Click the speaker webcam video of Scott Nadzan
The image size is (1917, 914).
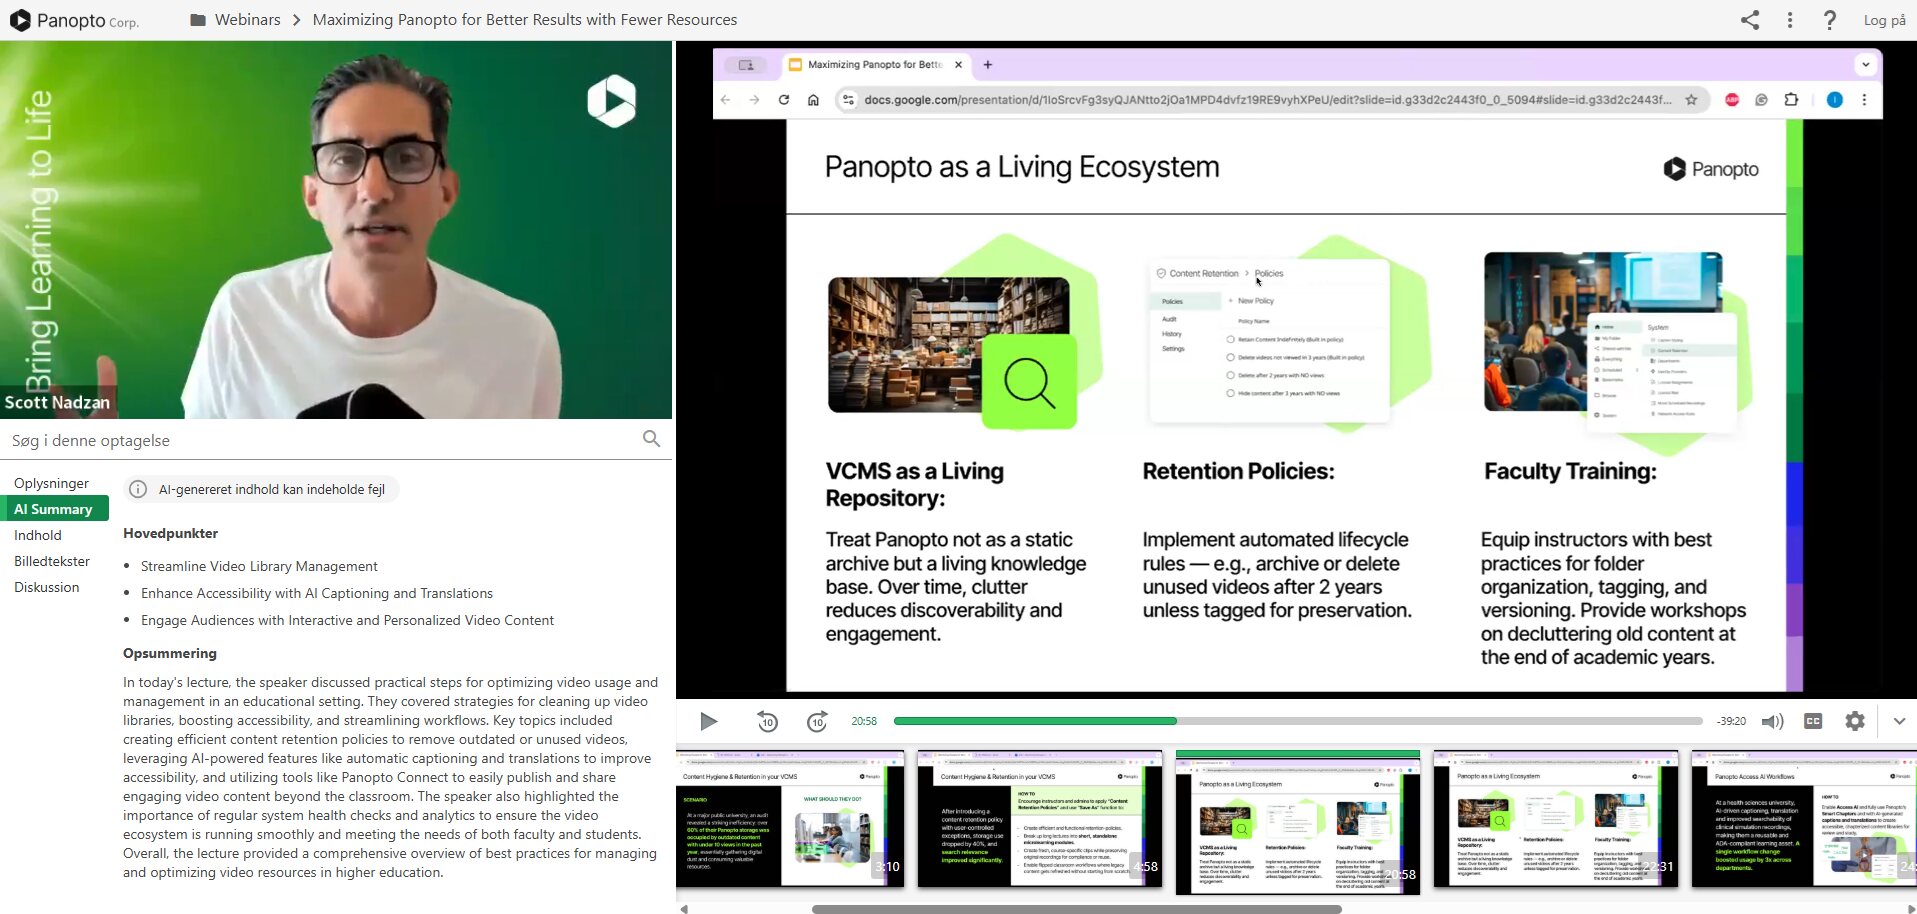coord(336,230)
